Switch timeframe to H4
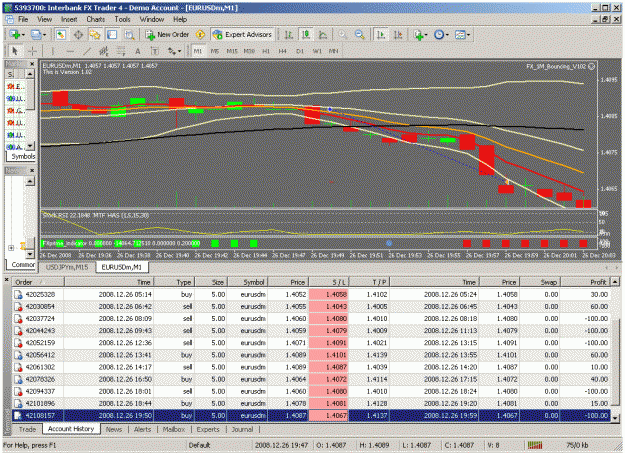 (x=283, y=51)
